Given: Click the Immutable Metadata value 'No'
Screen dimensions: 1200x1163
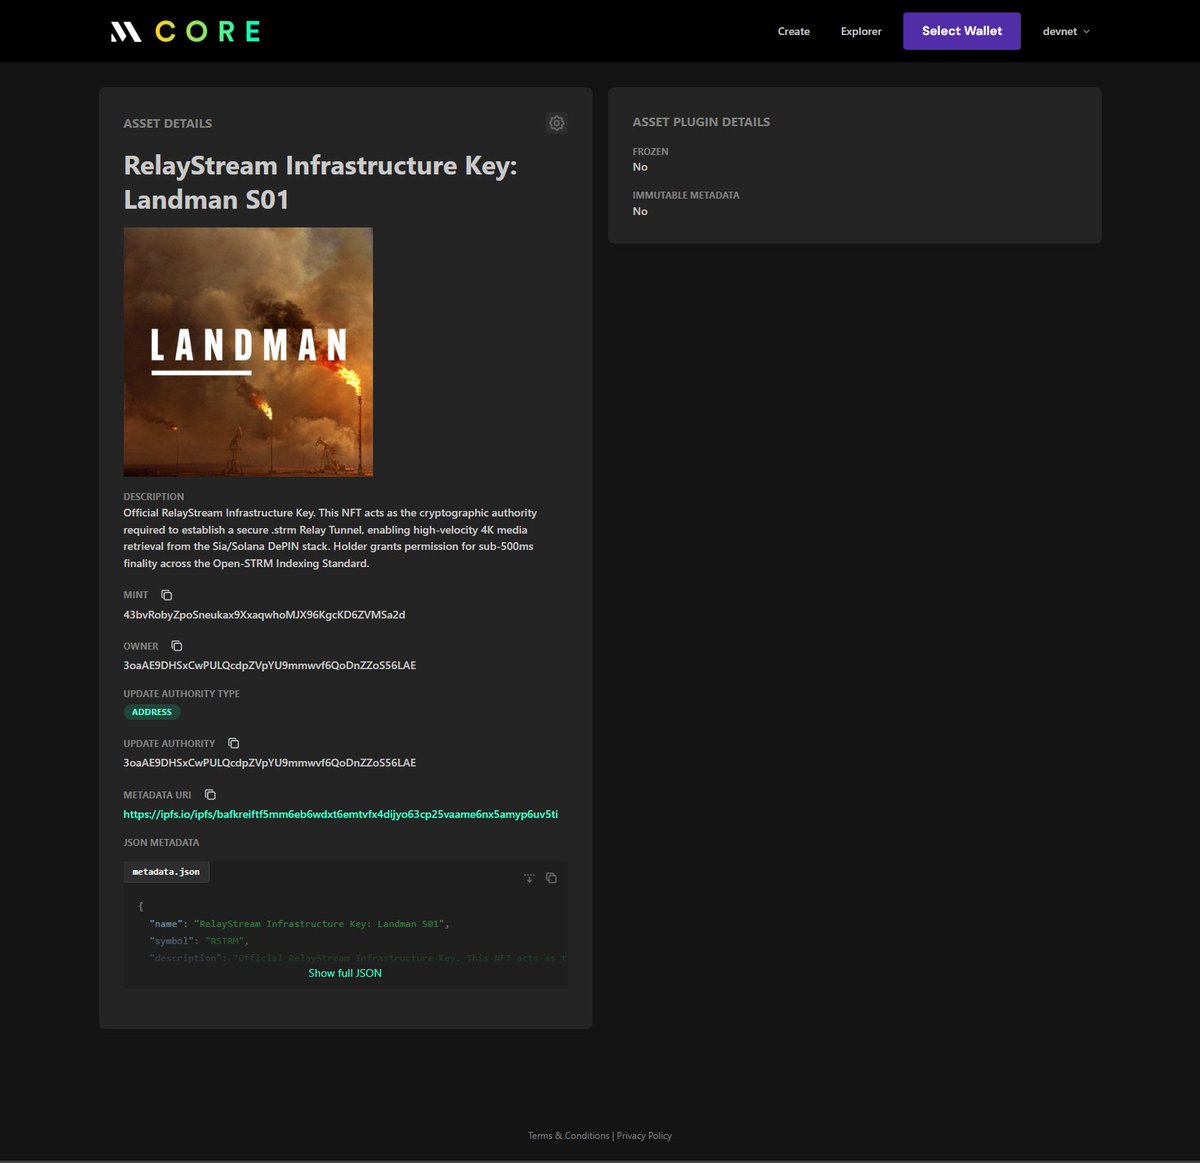Looking at the screenshot, I should (x=640, y=211).
